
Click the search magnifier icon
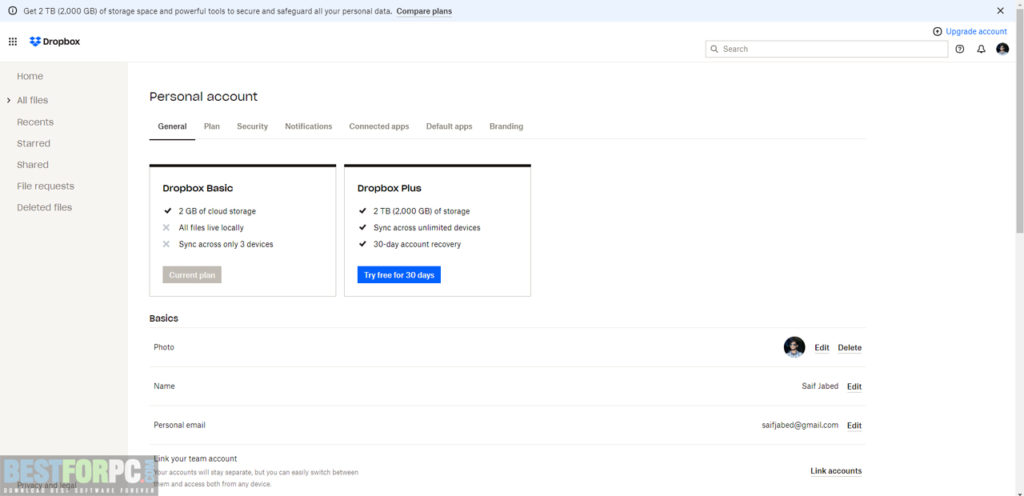click(x=714, y=49)
